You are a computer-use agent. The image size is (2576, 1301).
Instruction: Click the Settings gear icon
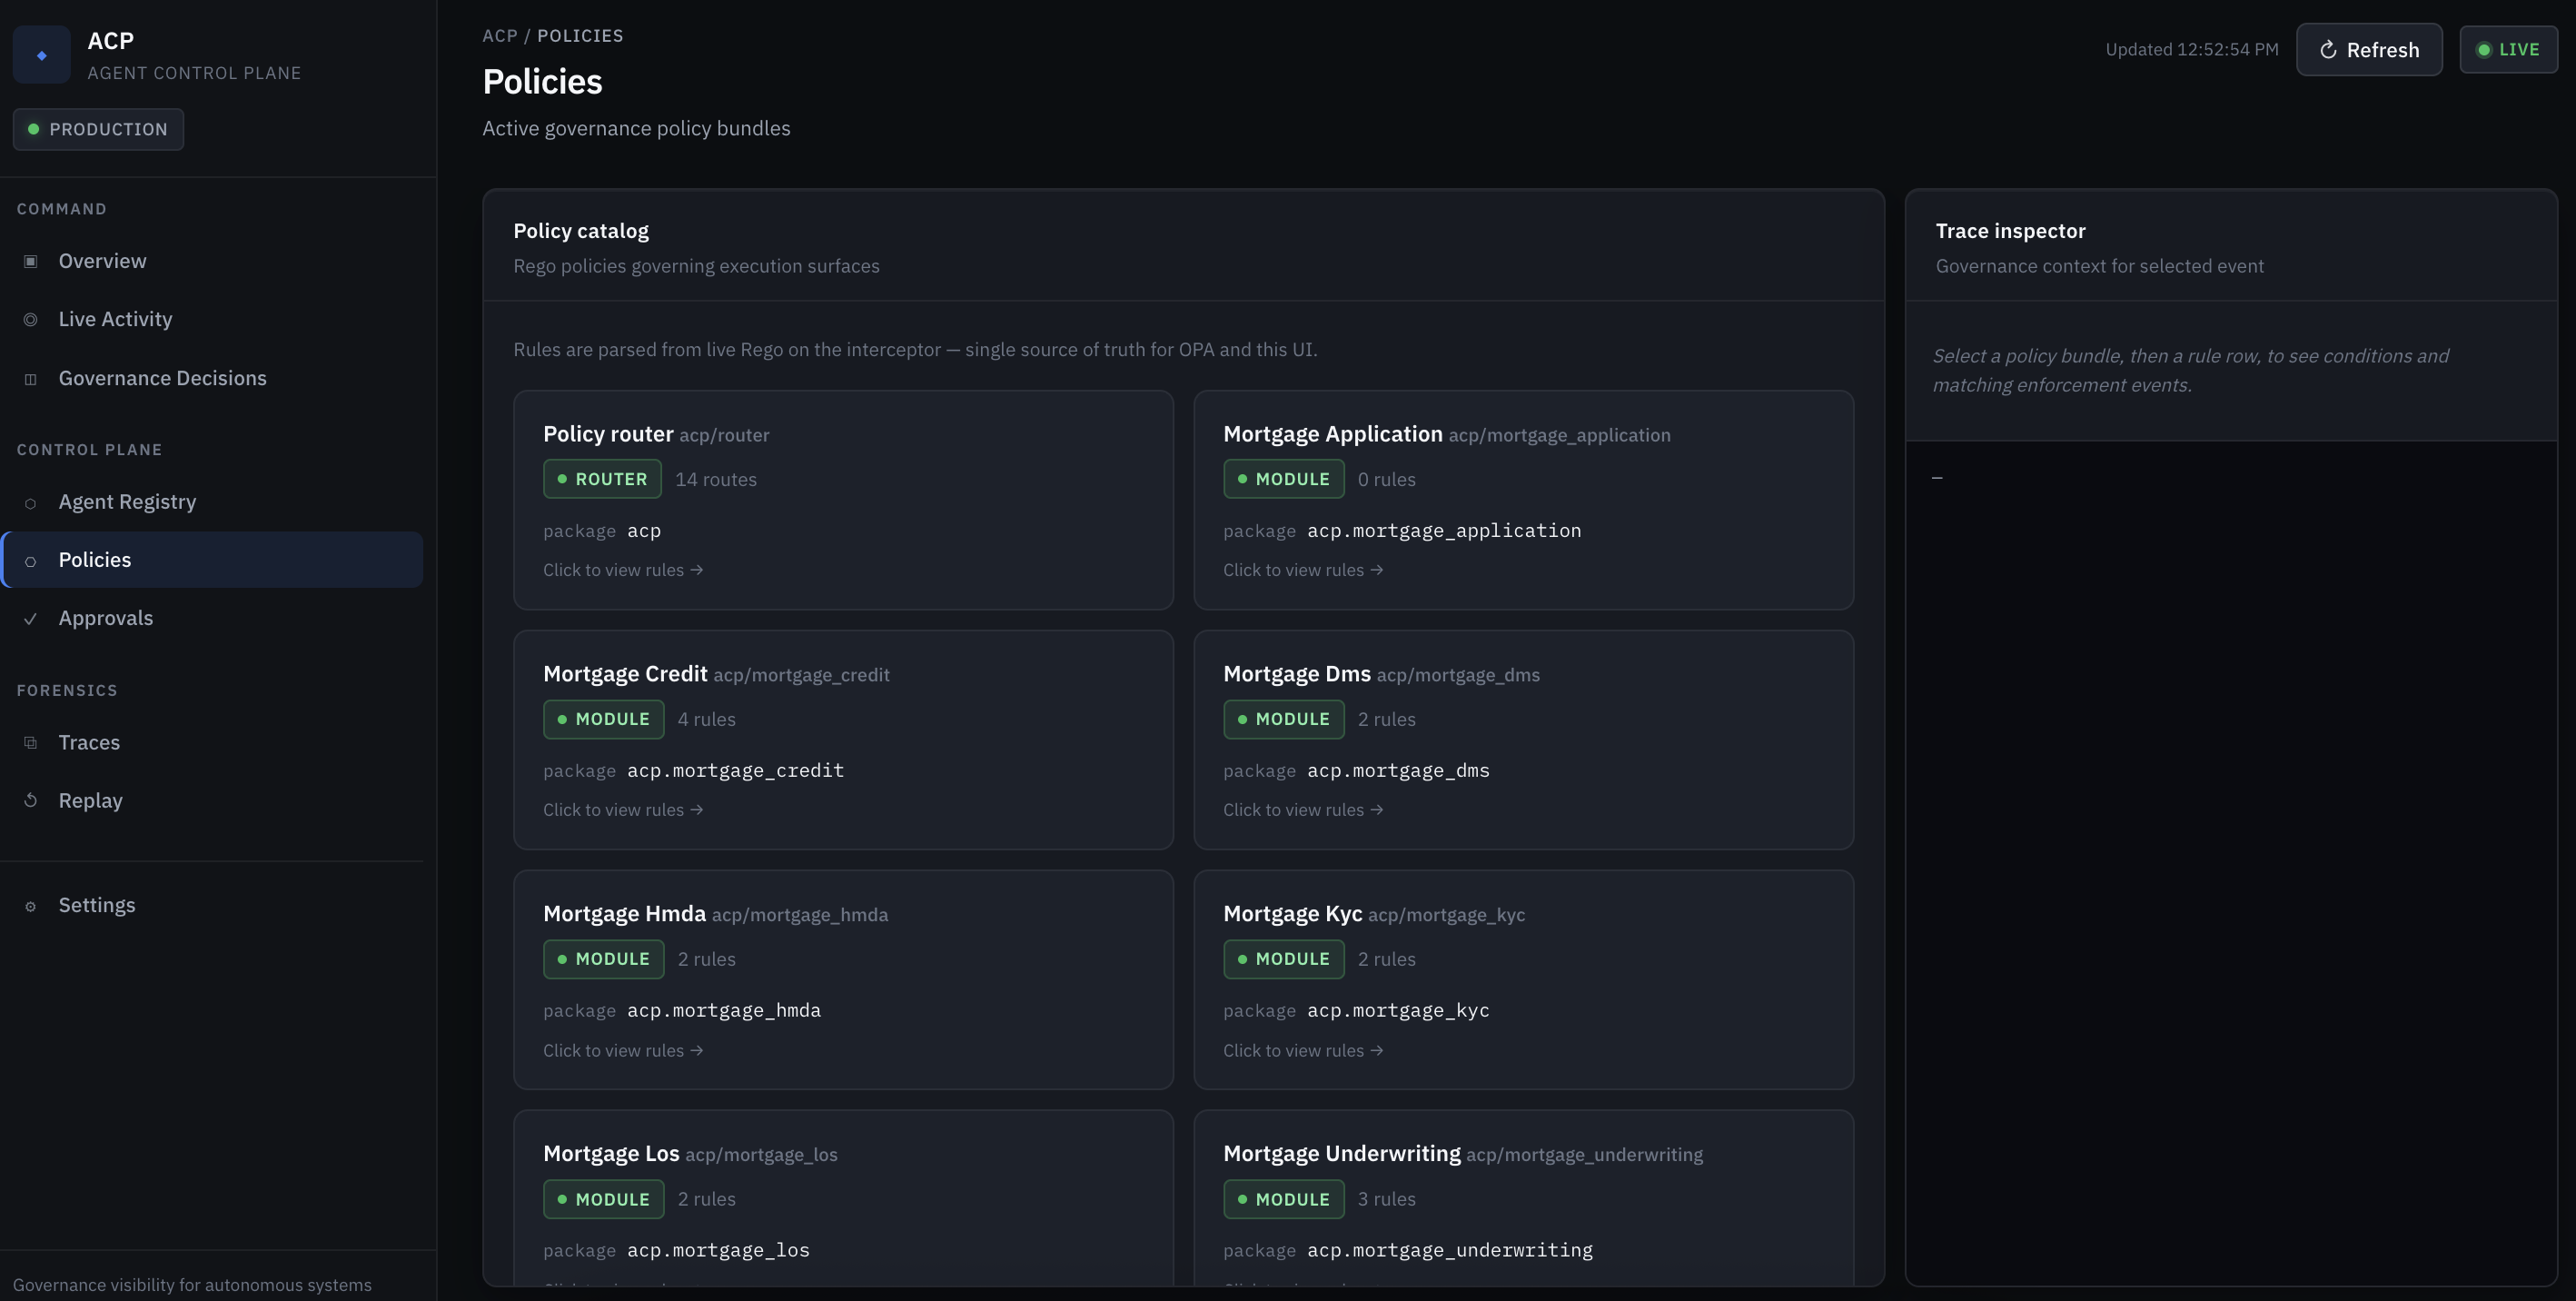click(x=31, y=906)
